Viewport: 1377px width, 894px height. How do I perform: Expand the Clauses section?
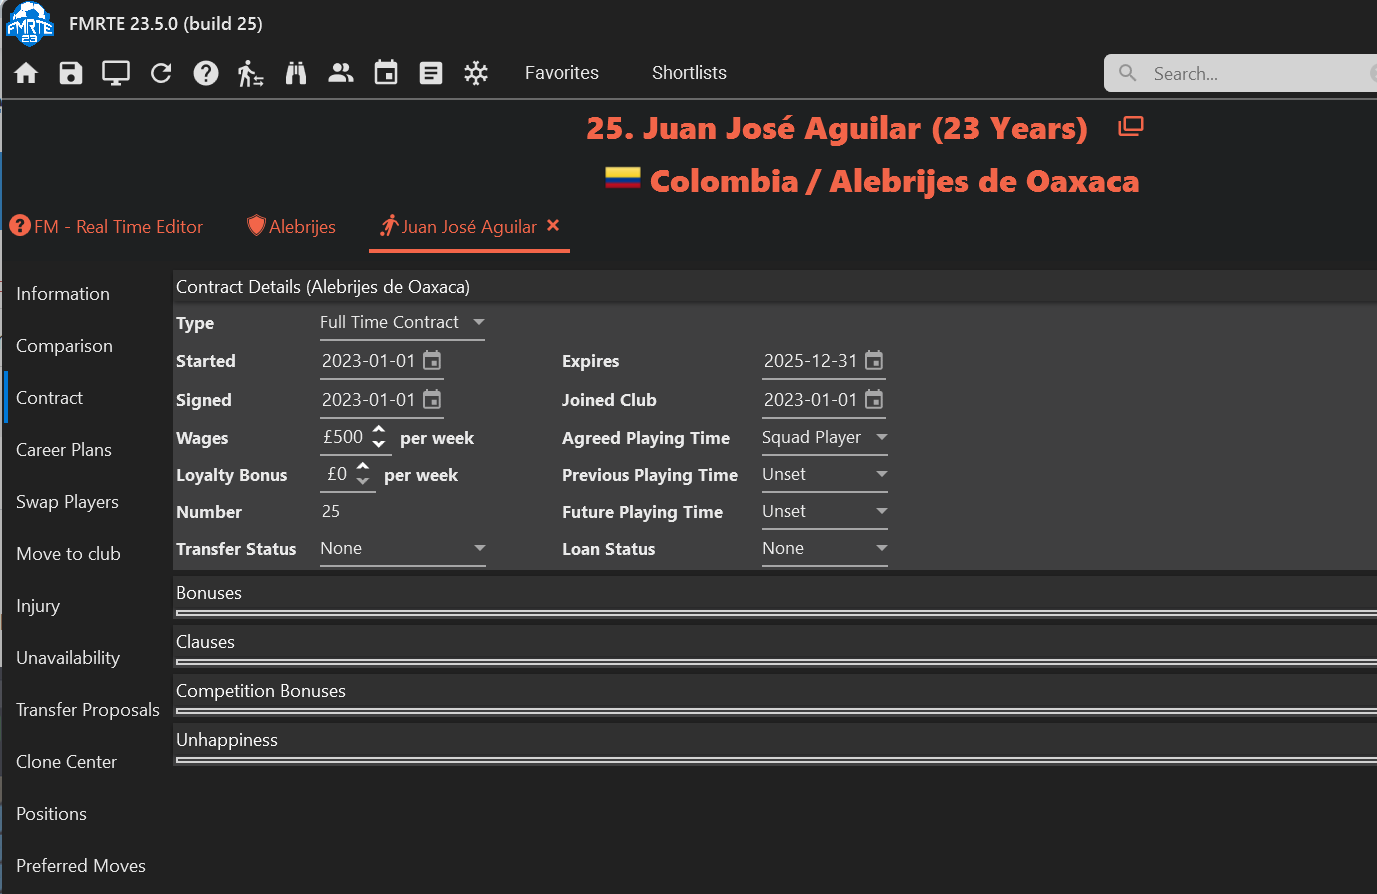[x=775, y=642]
